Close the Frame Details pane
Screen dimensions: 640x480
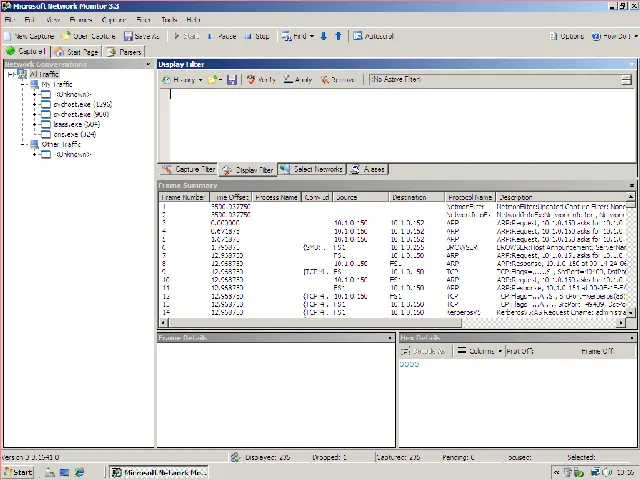pos(390,338)
